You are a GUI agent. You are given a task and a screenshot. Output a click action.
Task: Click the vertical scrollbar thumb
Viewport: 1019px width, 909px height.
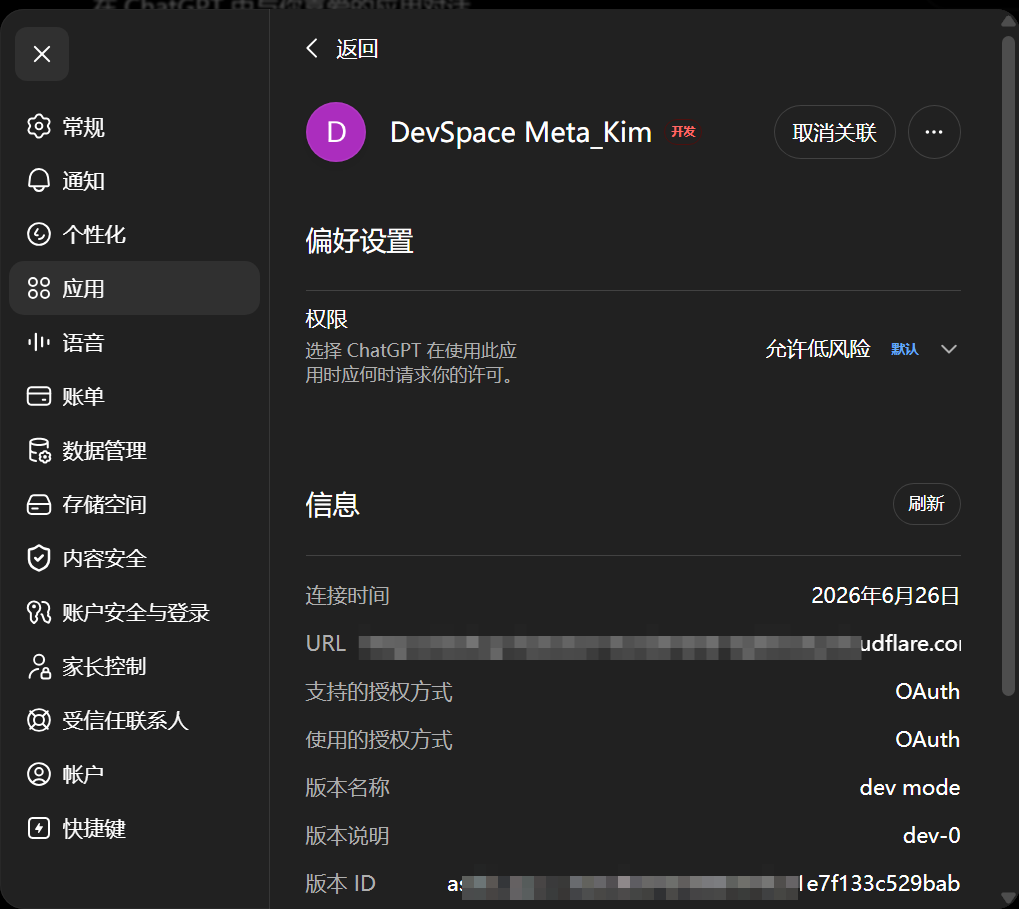click(1008, 366)
